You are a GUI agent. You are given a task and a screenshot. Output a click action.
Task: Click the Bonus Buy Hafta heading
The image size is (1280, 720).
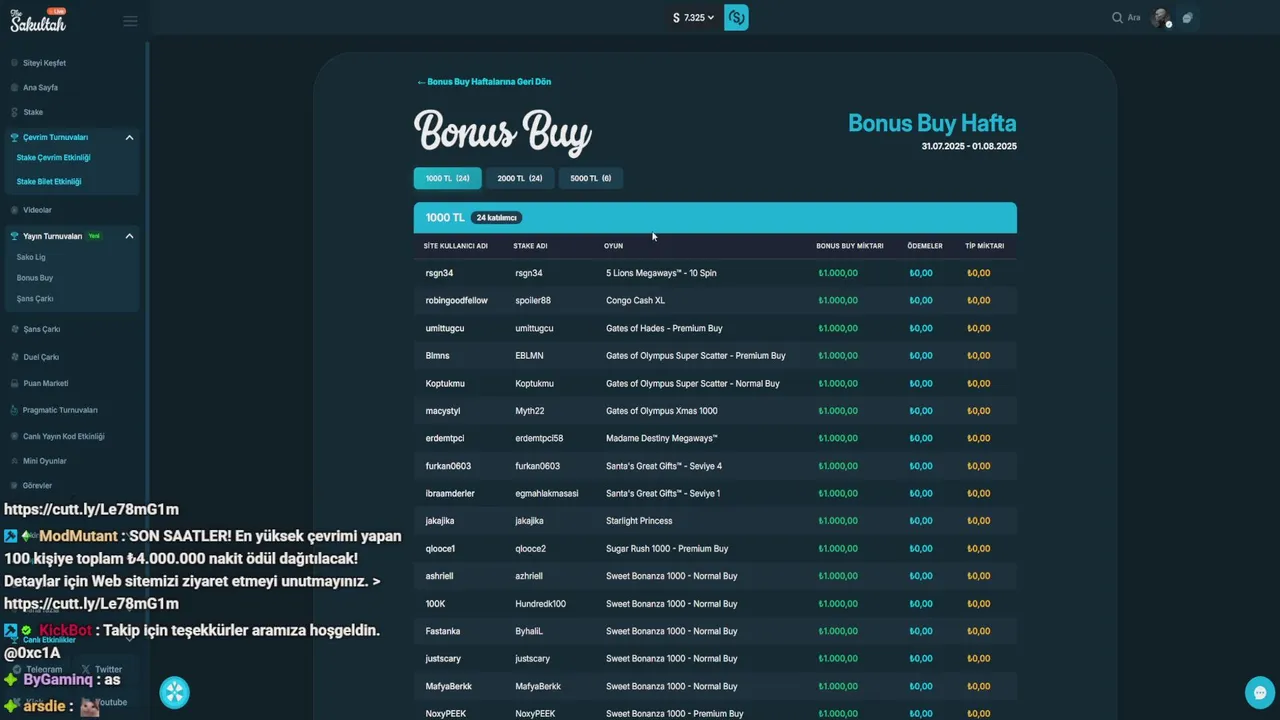[932, 123]
